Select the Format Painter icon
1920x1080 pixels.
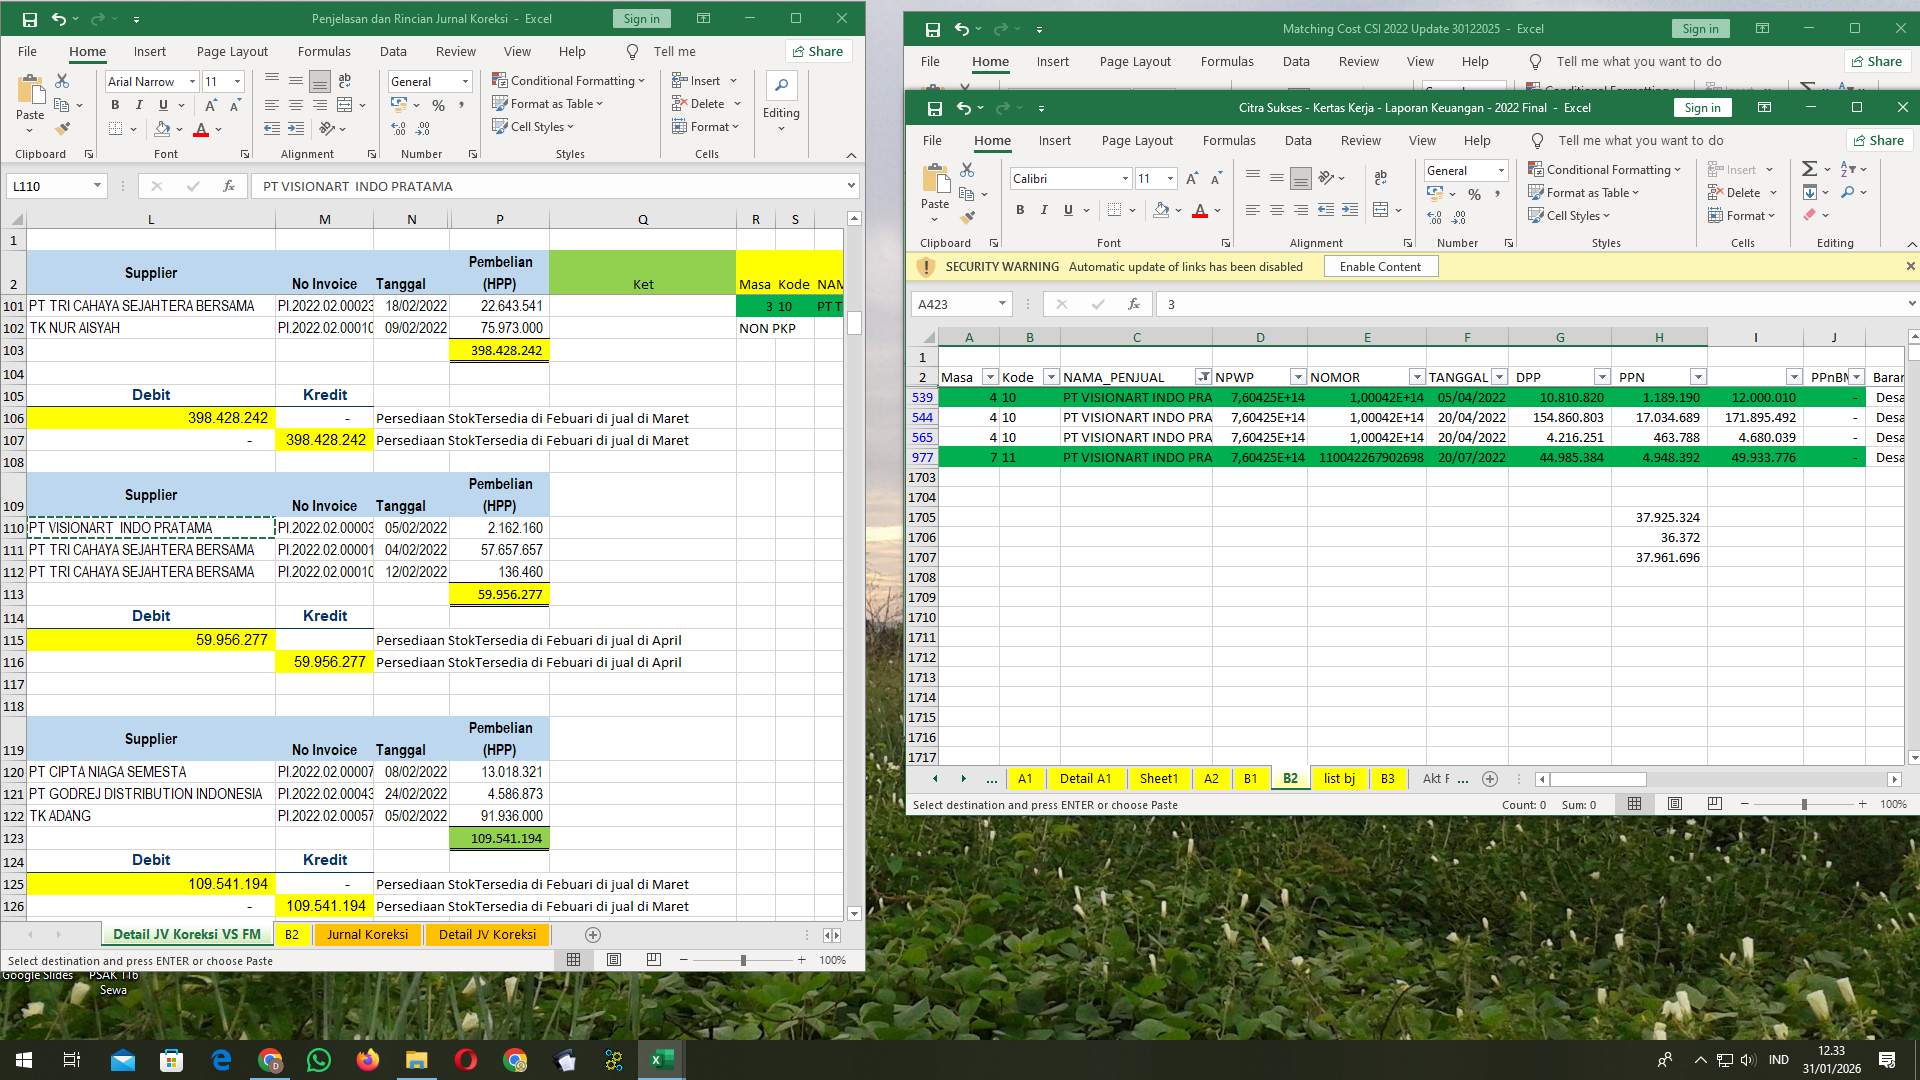point(966,216)
